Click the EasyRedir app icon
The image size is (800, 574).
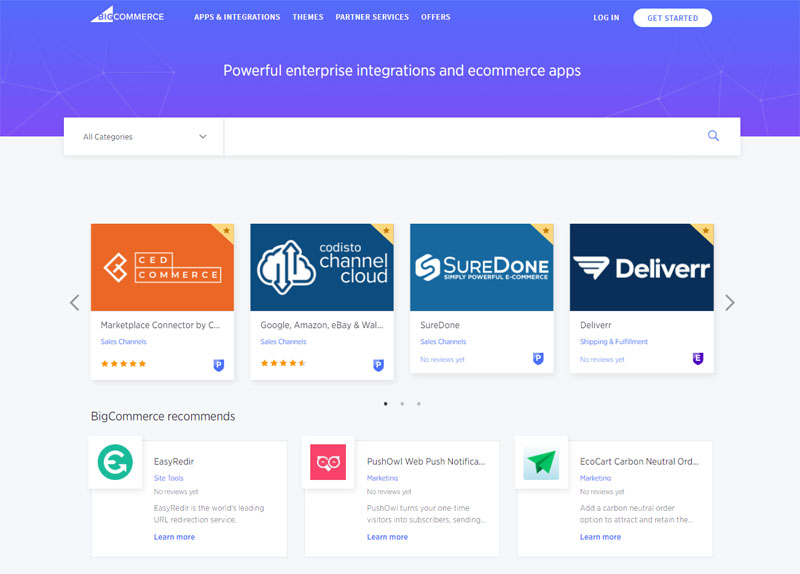pyautogui.click(x=115, y=462)
